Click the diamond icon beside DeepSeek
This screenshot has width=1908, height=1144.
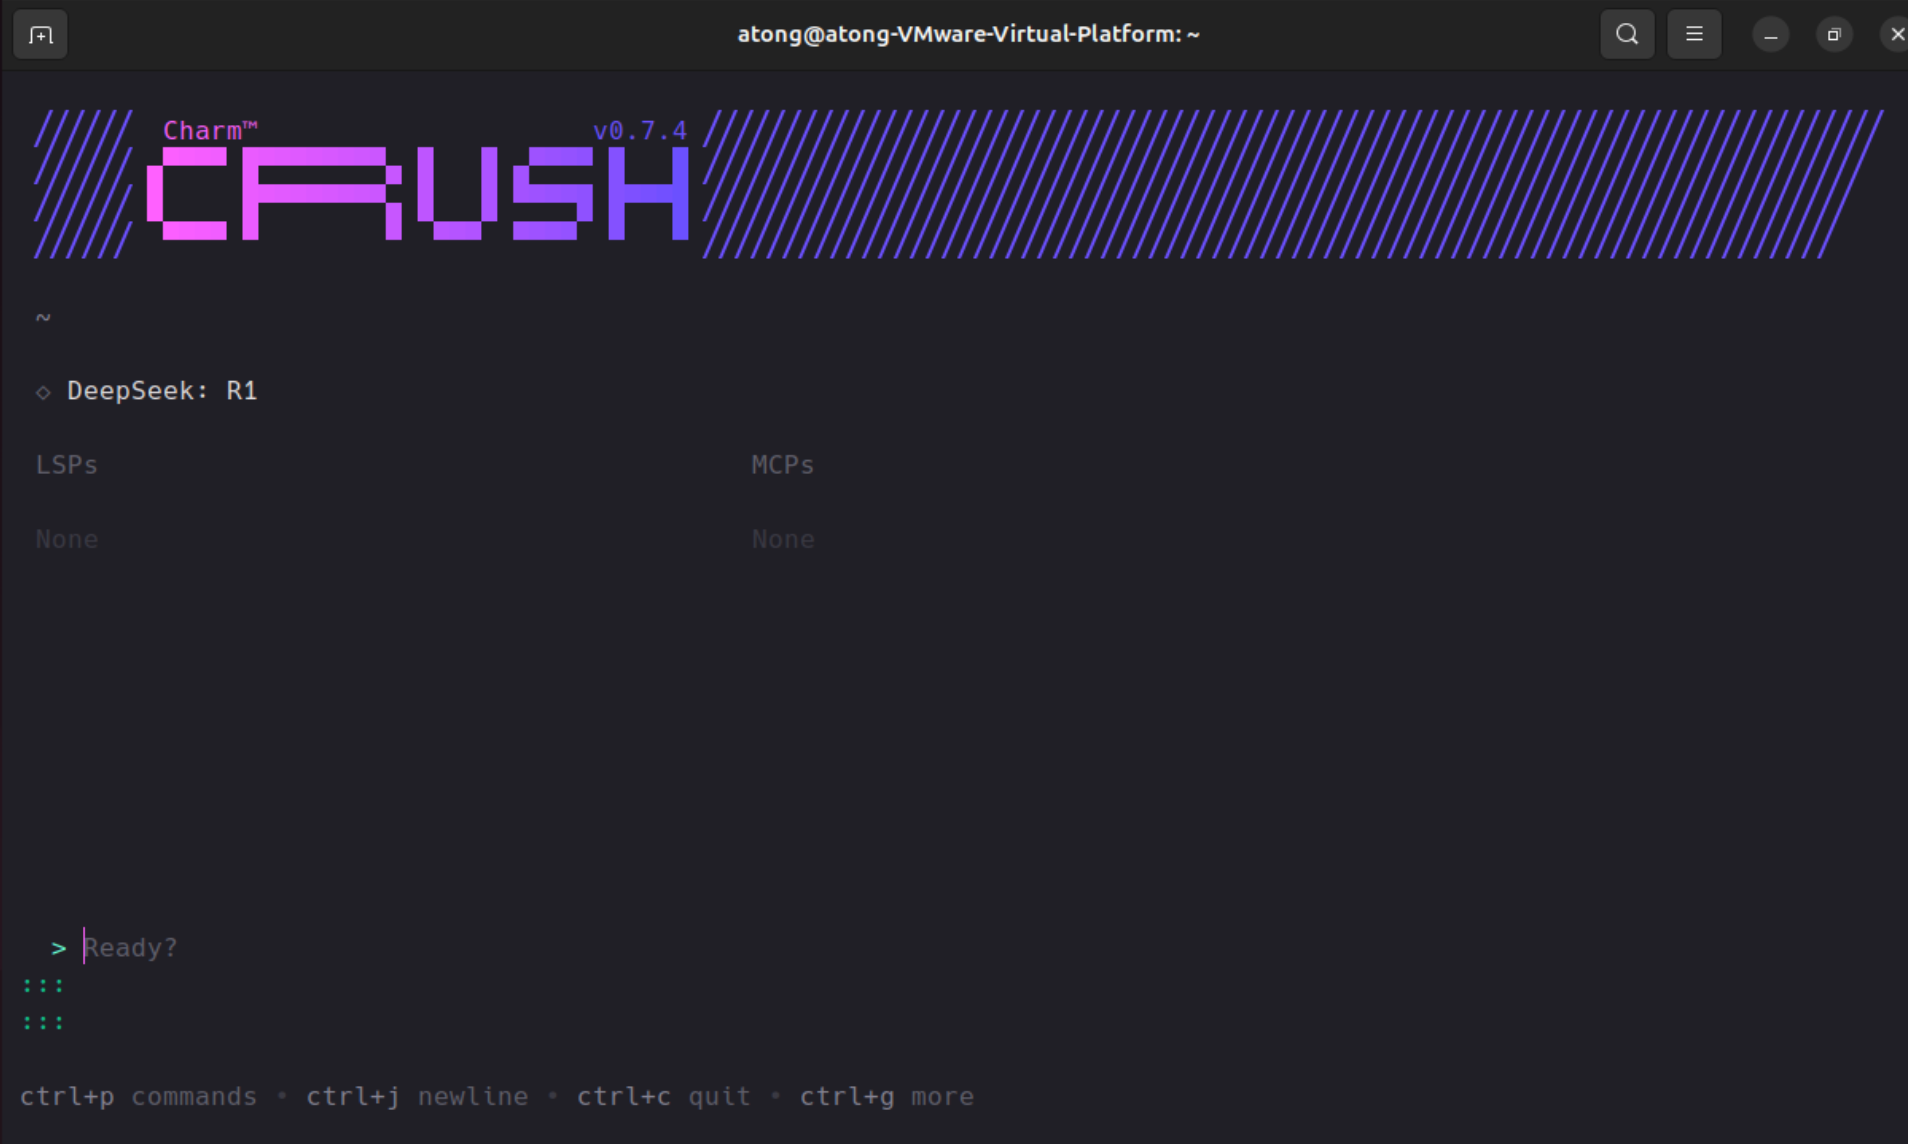point(43,392)
